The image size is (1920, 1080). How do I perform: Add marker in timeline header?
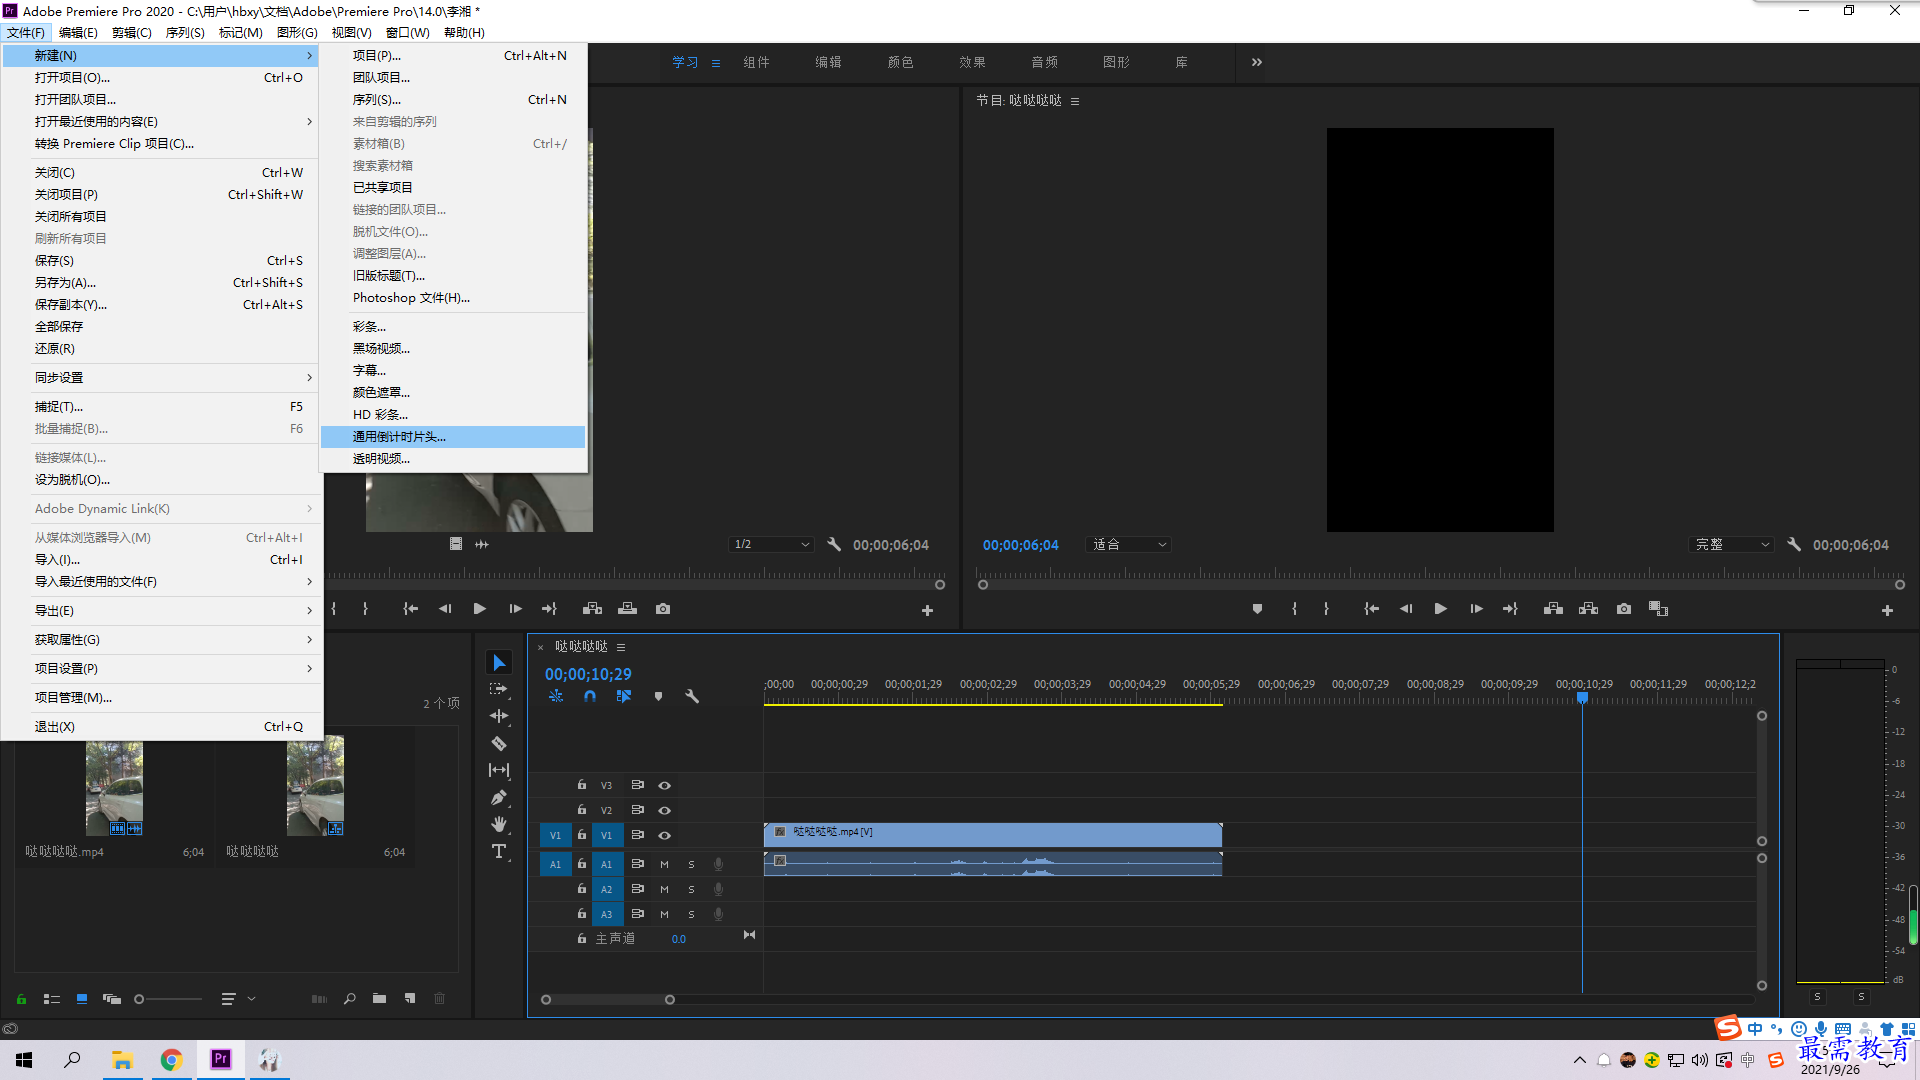click(x=658, y=696)
